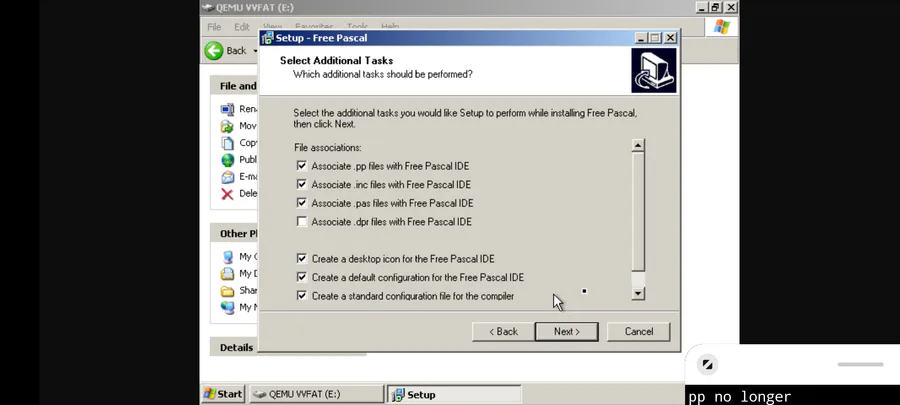This screenshot has height=405, width=900.
Task: Click the My Computer icon in Other Places
Action: (228, 256)
